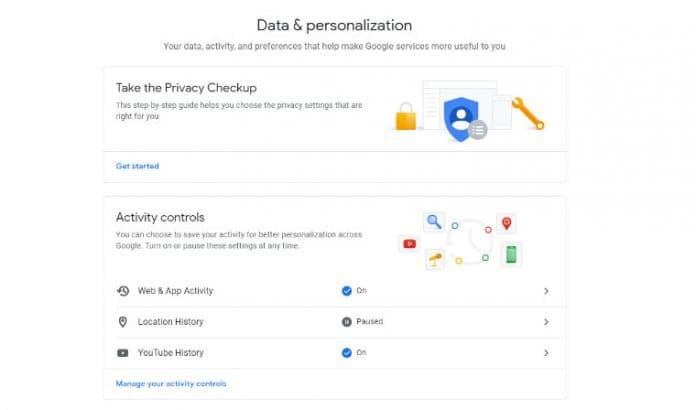Select the YouTube History row label
696x410 pixels.
pos(170,353)
